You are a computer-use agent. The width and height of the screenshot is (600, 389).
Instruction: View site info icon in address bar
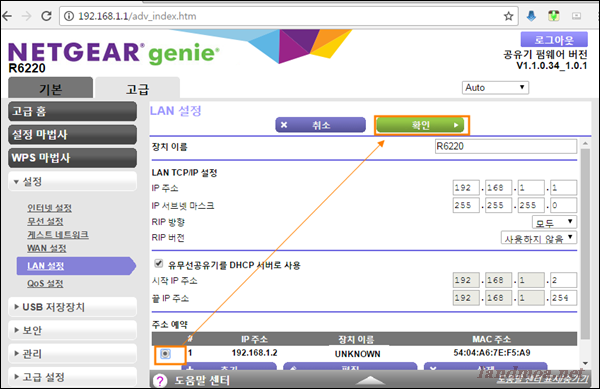coord(68,16)
